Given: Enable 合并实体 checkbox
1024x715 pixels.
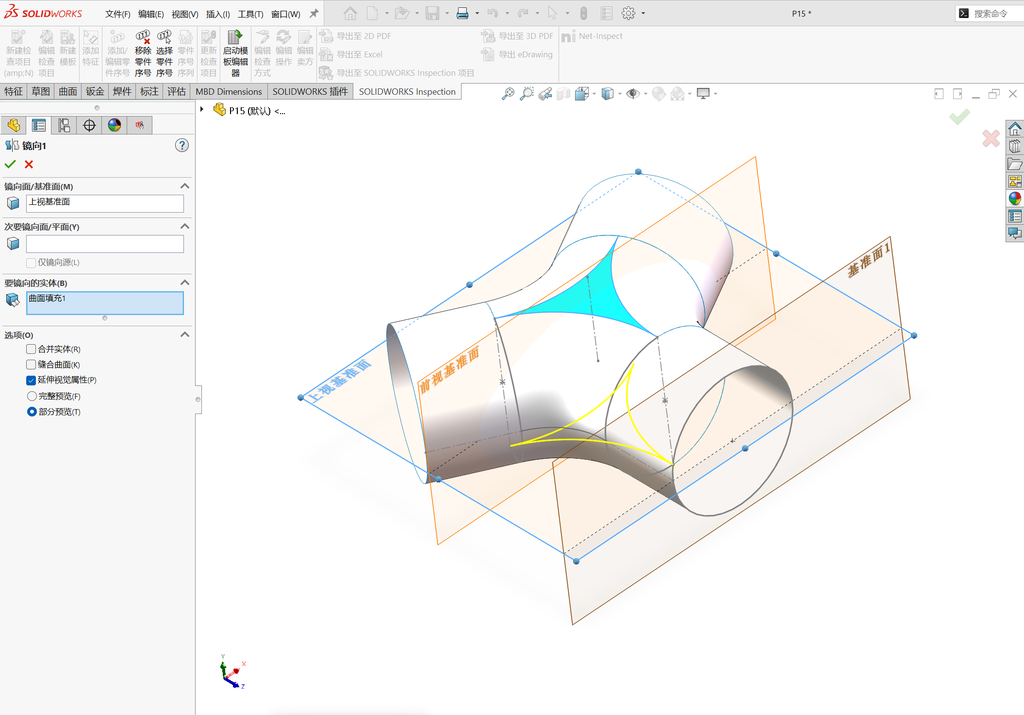Looking at the screenshot, I should click(x=31, y=349).
